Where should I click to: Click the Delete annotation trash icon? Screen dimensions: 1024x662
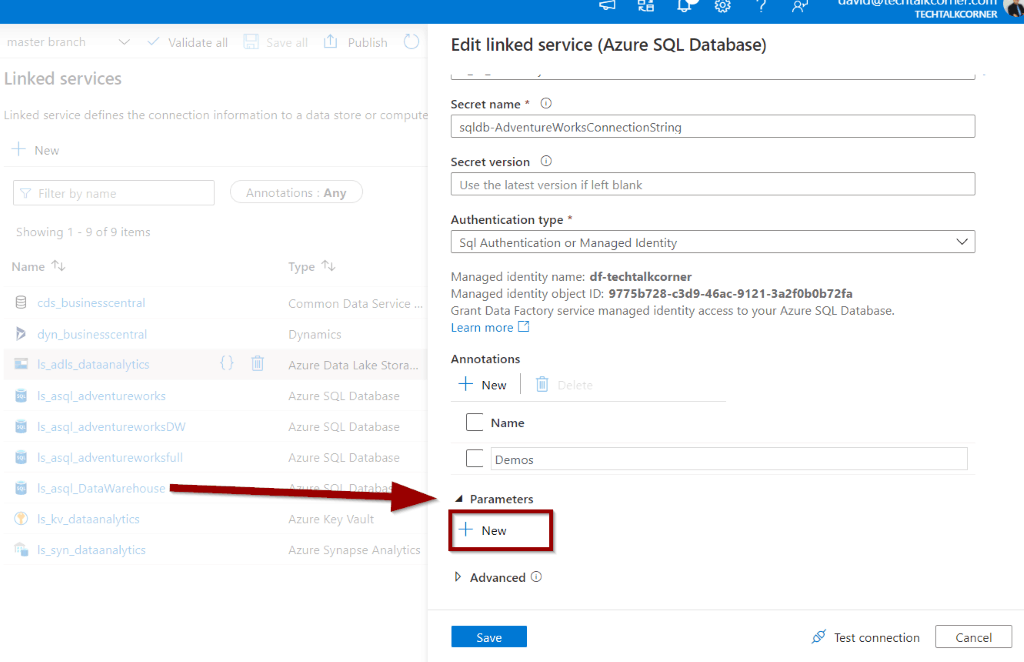542,385
